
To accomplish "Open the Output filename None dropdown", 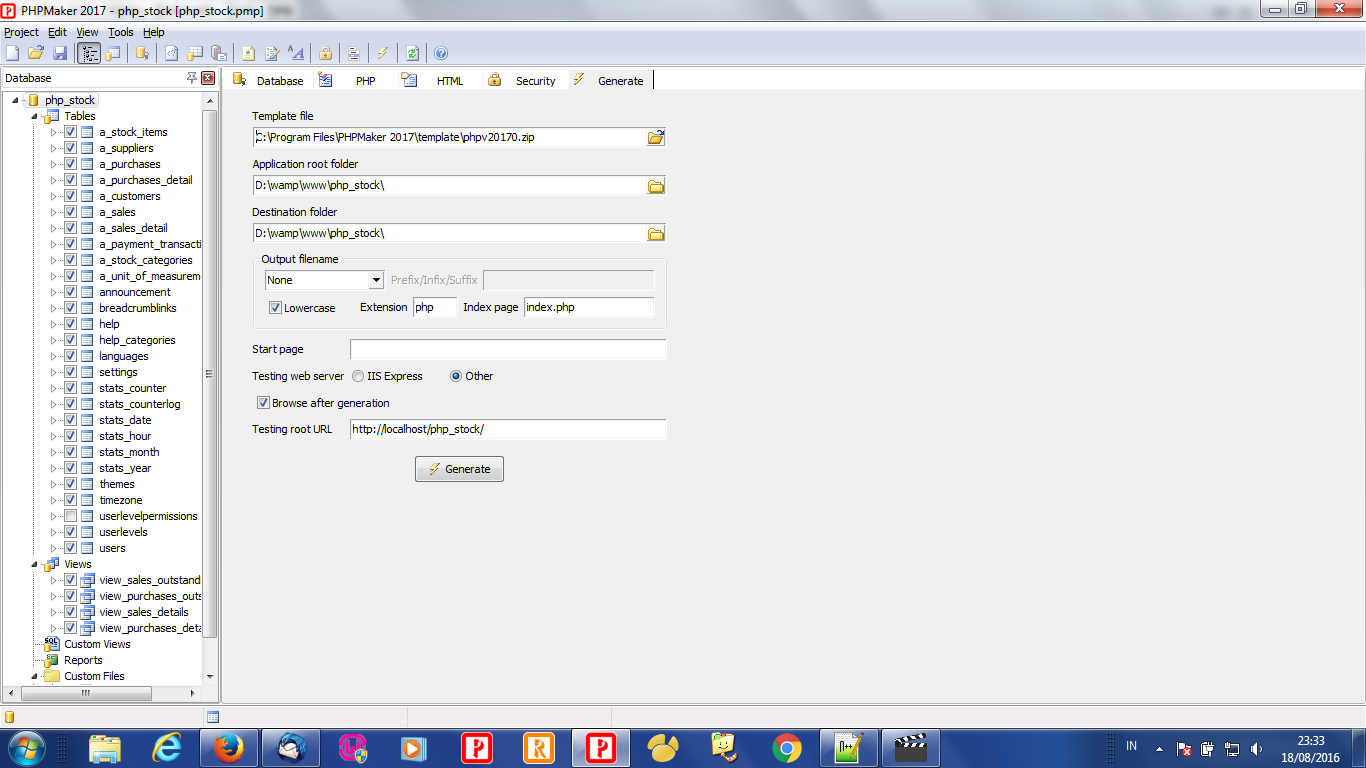I will click(x=376, y=281).
